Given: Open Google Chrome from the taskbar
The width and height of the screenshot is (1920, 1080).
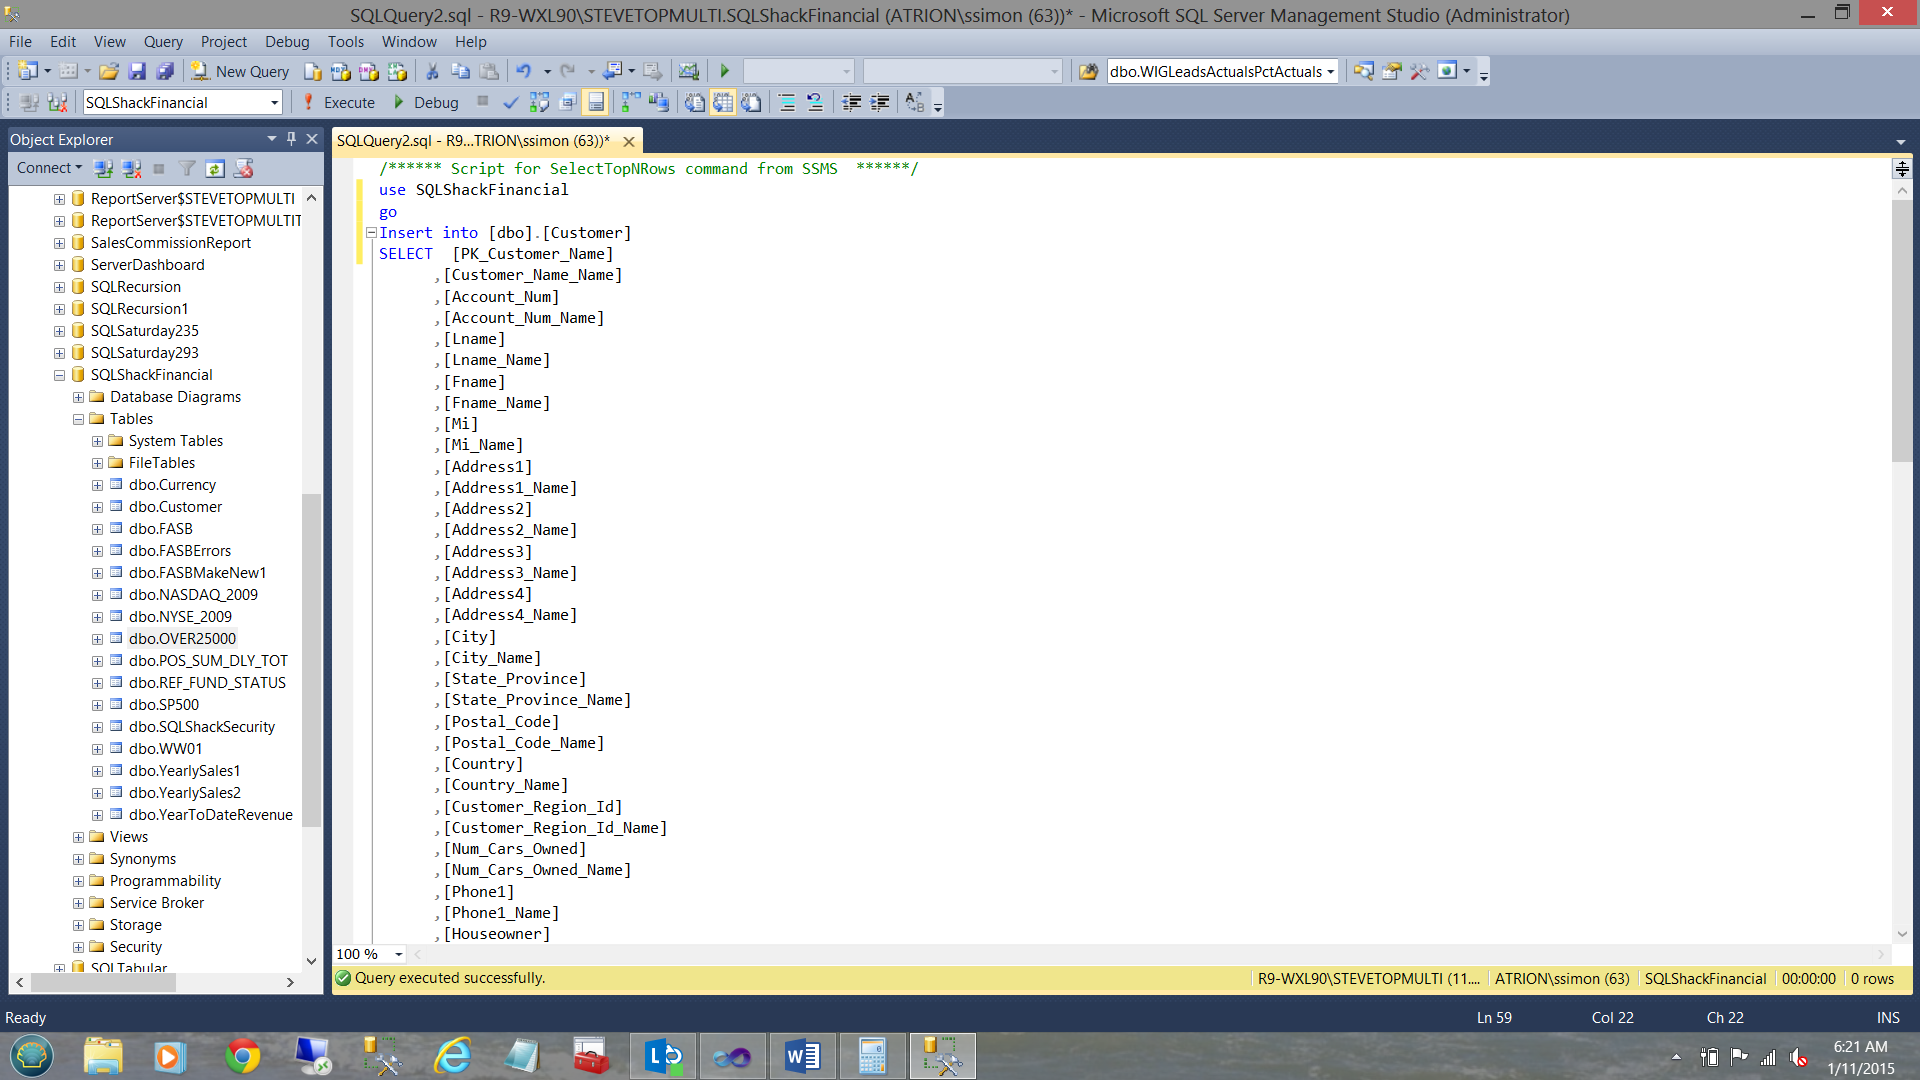Looking at the screenshot, I should click(x=242, y=1056).
